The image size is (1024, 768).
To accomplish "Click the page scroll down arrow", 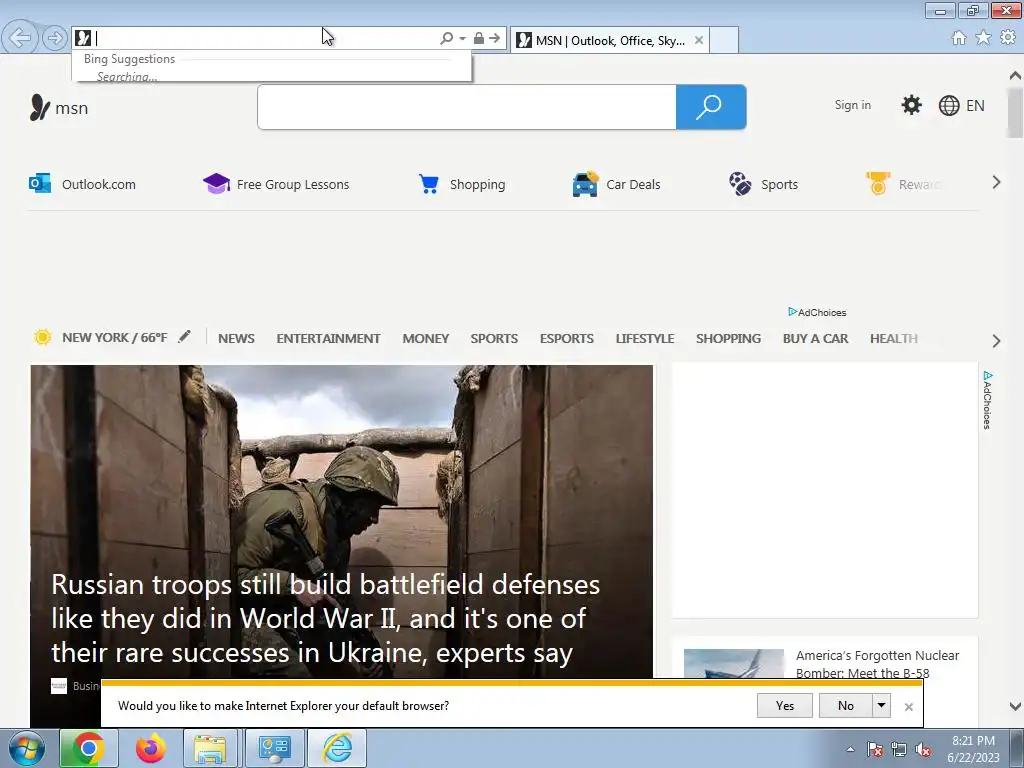I will point(1015,706).
